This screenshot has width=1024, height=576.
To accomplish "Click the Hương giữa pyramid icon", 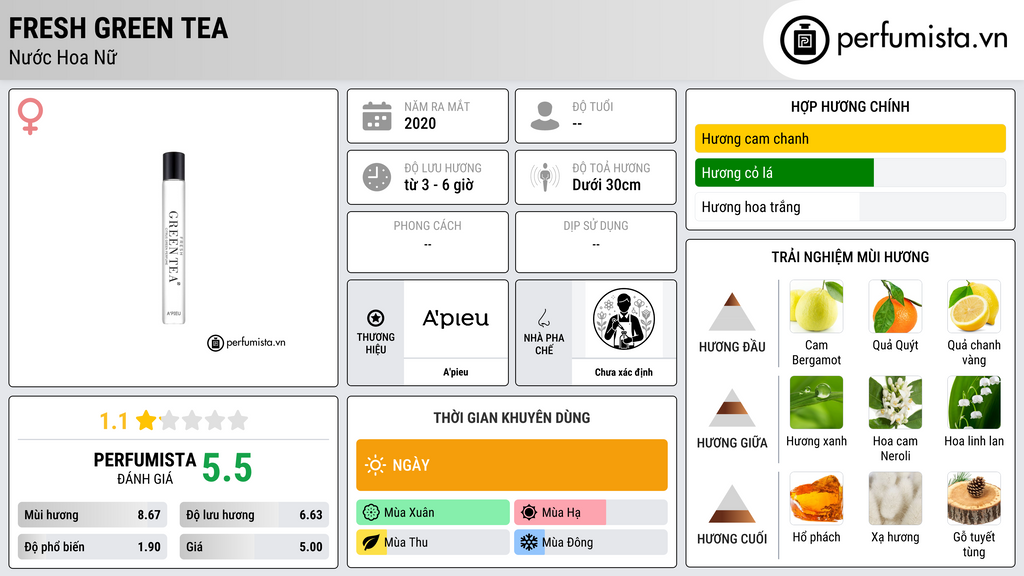I will coord(732,408).
